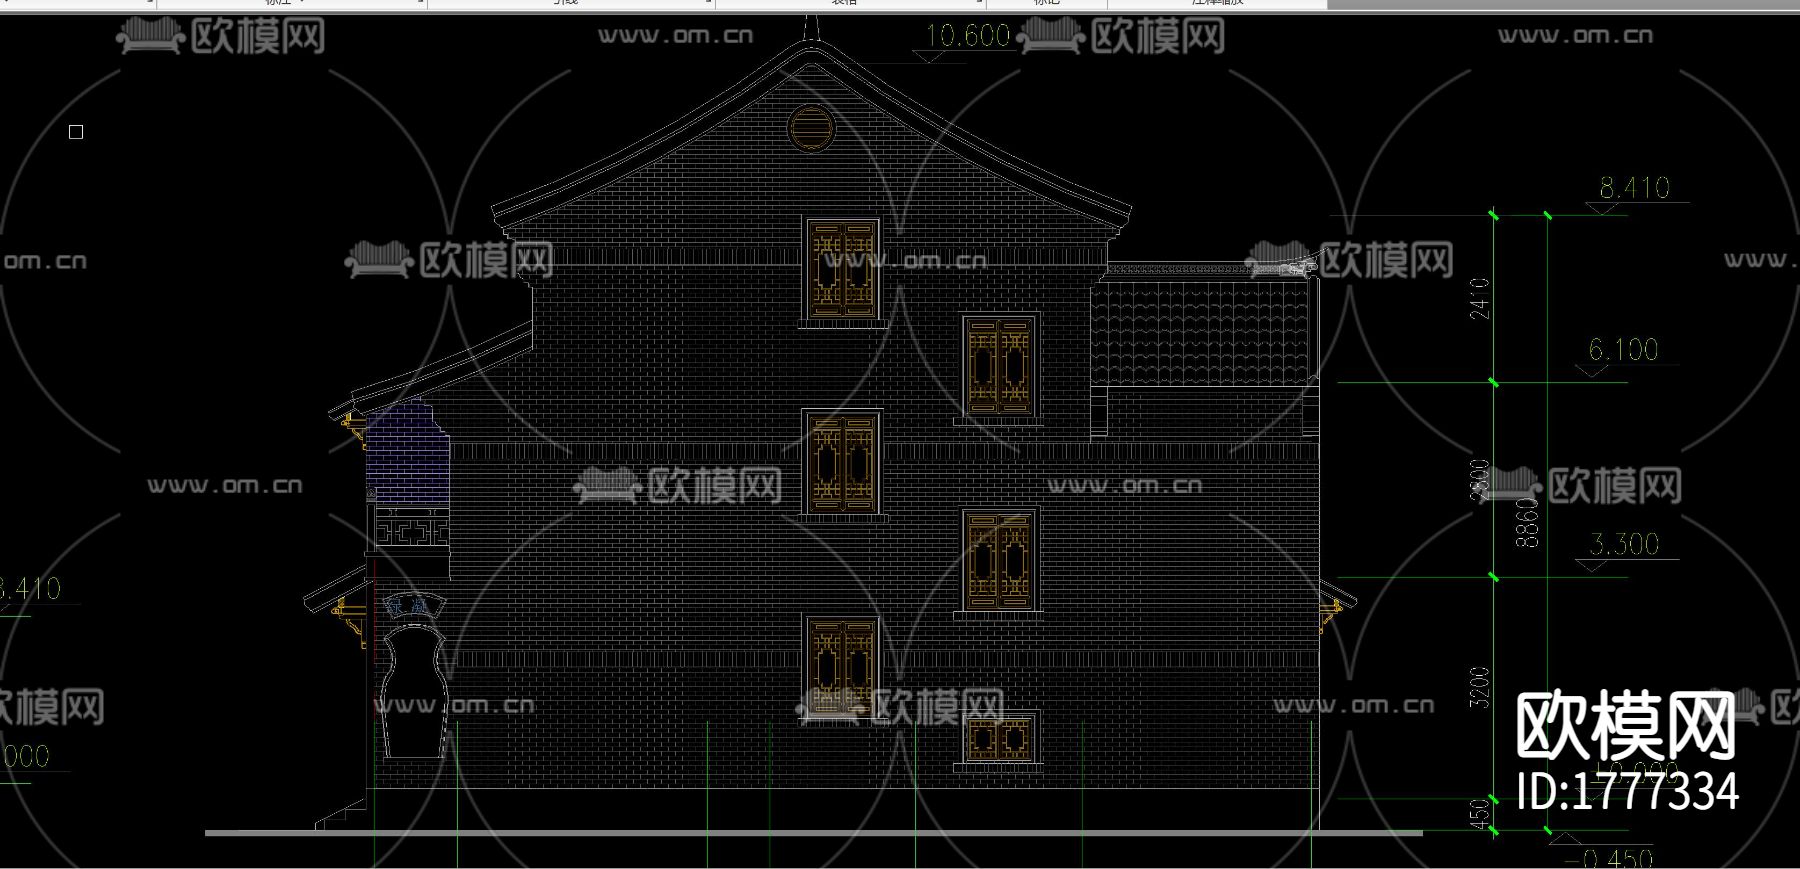Click the entry steps at the building's left base

[341, 813]
